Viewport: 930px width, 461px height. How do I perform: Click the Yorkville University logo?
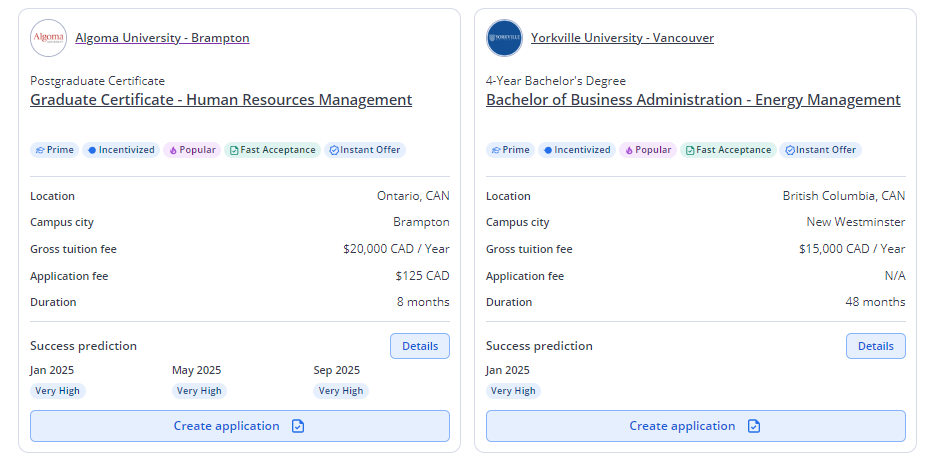[x=504, y=38]
